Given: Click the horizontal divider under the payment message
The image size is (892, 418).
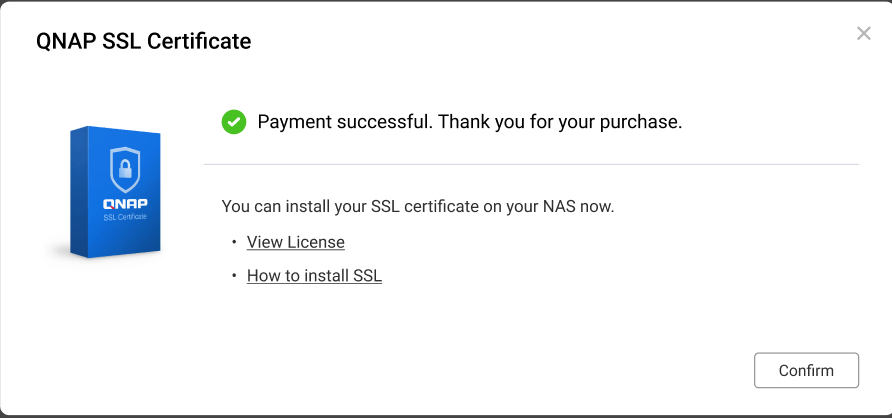Looking at the screenshot, I should (x=531, y=164).
